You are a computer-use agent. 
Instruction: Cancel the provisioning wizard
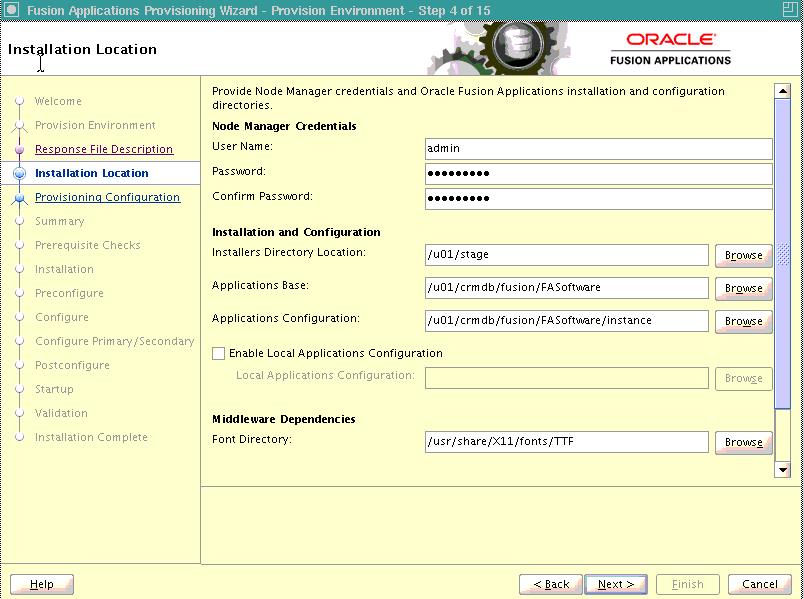[759, 584]
